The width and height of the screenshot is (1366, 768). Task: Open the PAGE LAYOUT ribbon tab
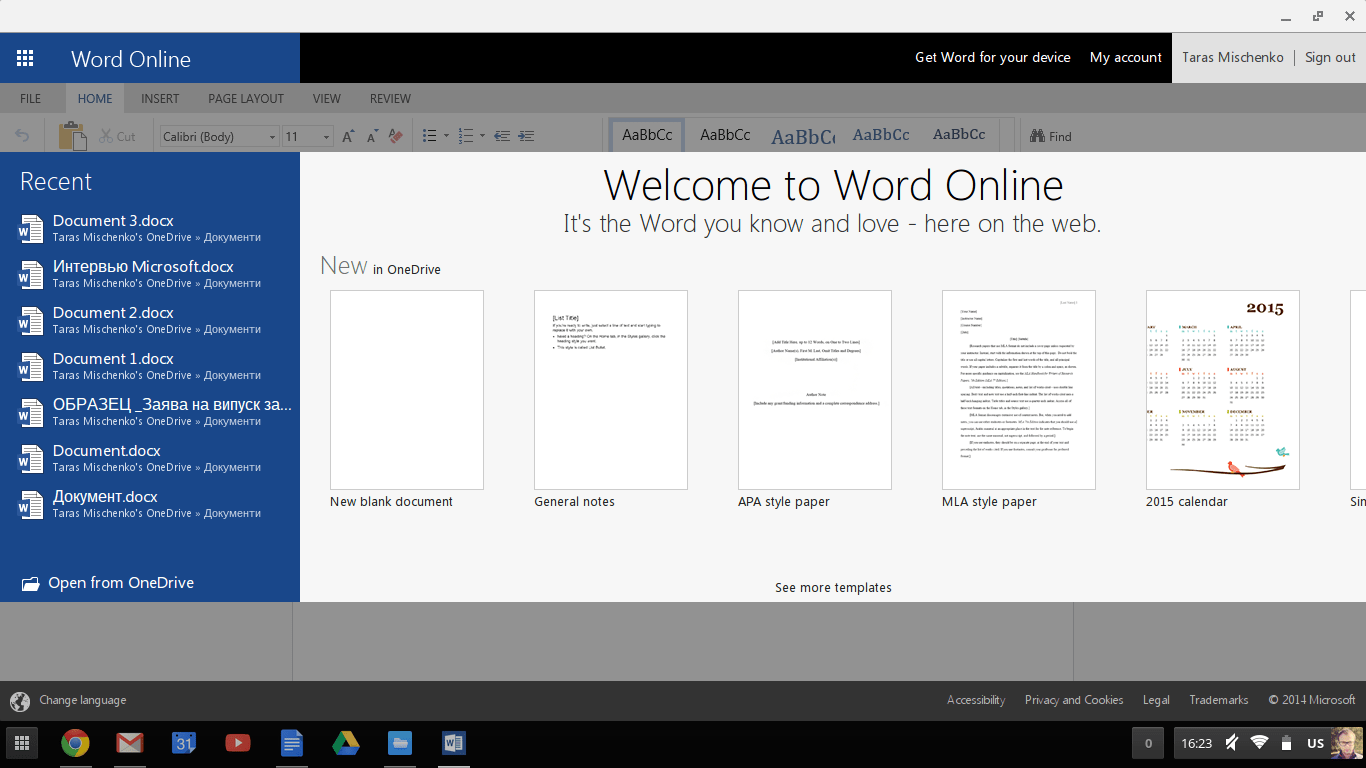246,99
